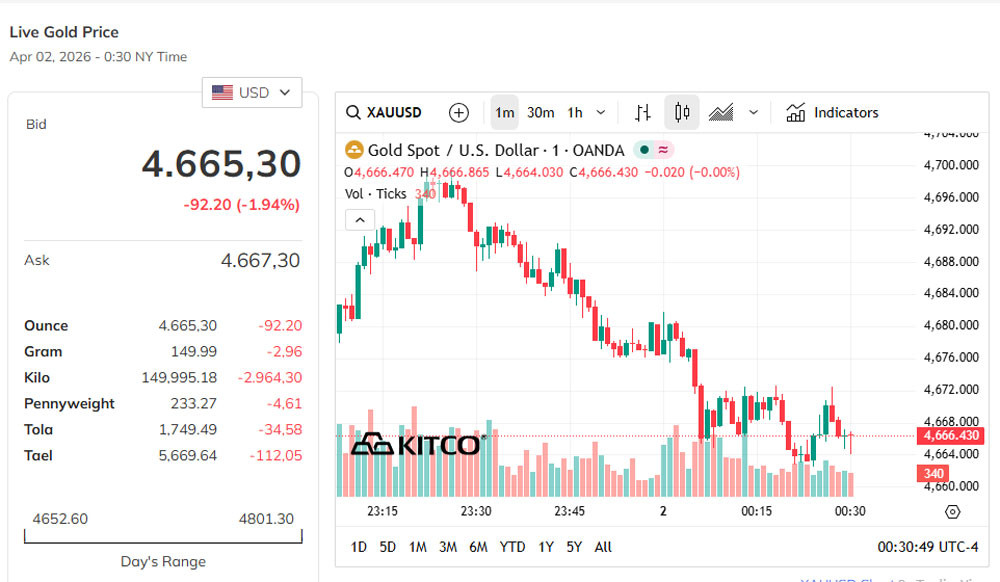Select the 1m interval
The width and height of the screenshot is (1000, 582).
point(505,113)
